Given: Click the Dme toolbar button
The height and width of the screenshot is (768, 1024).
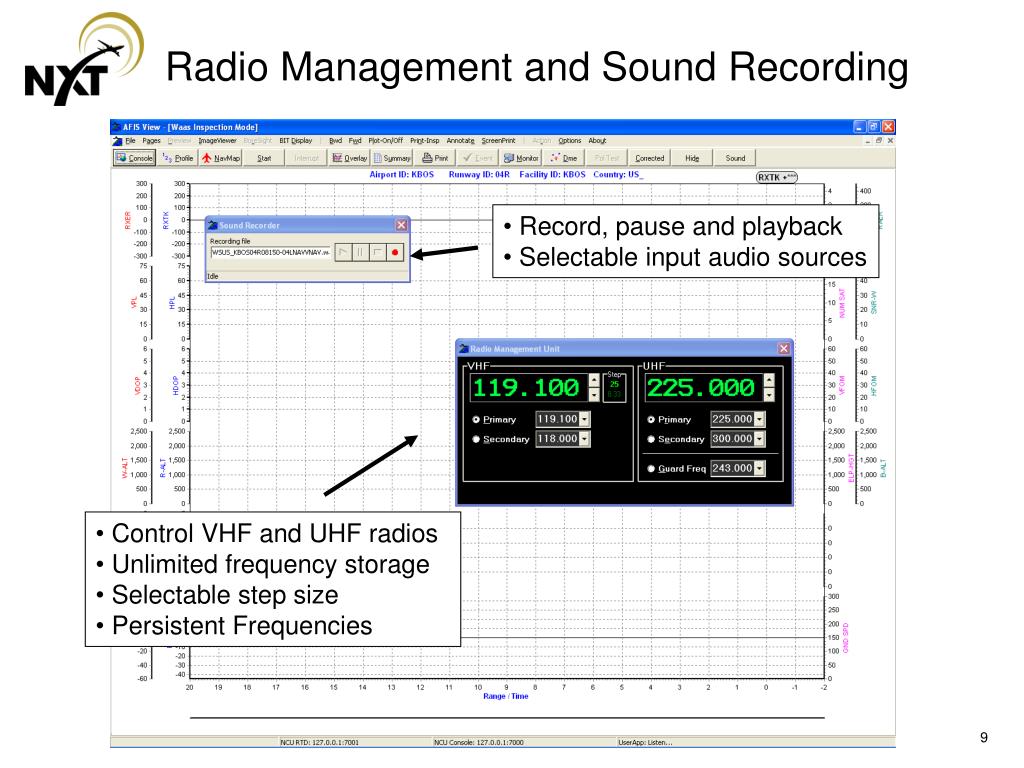Looking at the screenshot, I should click(x=564, y=158).
